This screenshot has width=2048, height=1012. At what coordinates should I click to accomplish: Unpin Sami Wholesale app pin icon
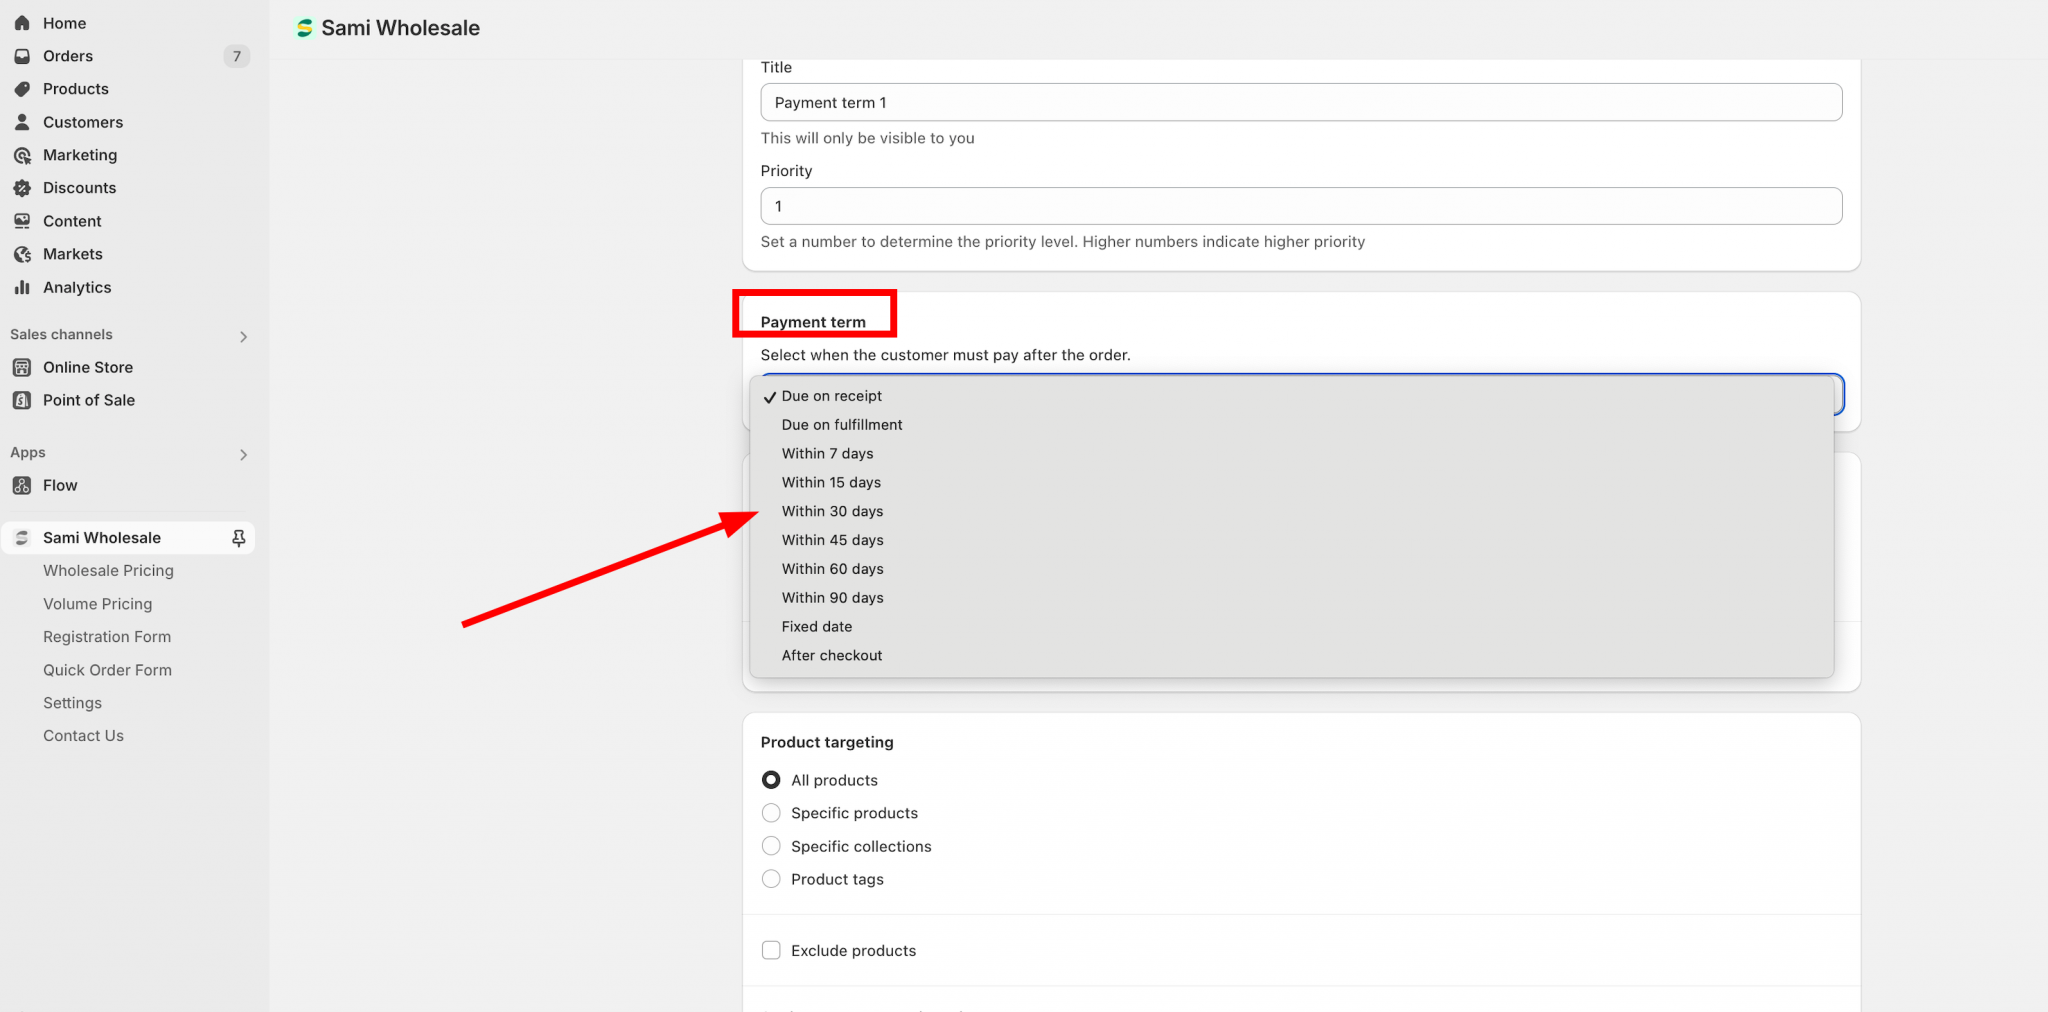(x=238, y=538)
